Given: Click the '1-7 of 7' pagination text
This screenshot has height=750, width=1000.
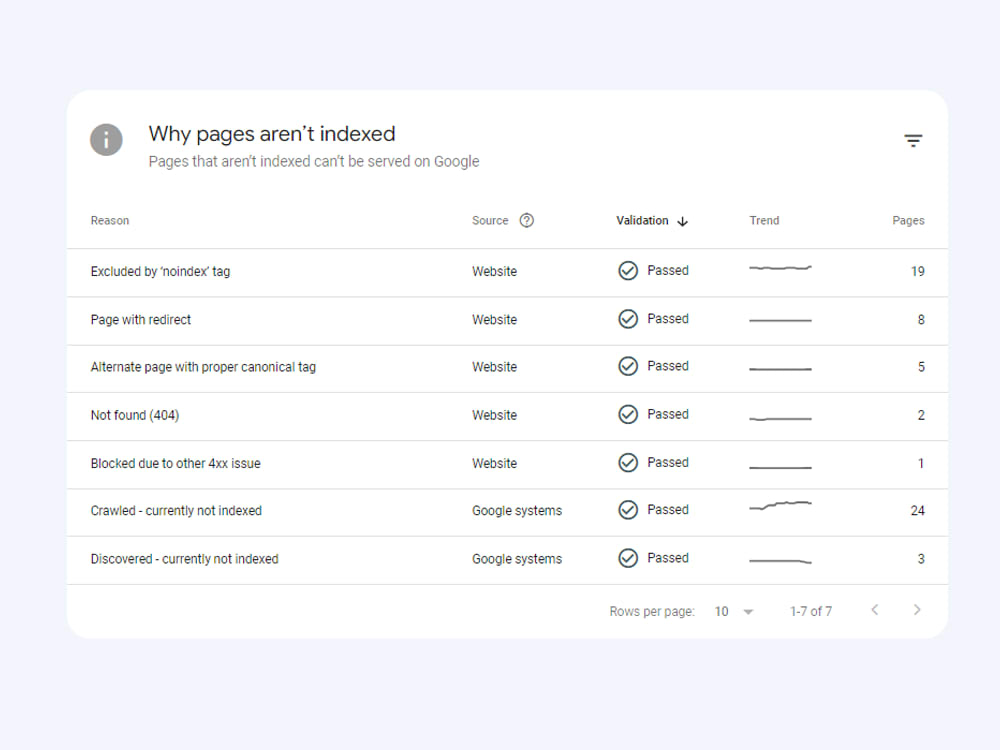Looking at the screenshot, I should tap(811, 612).
